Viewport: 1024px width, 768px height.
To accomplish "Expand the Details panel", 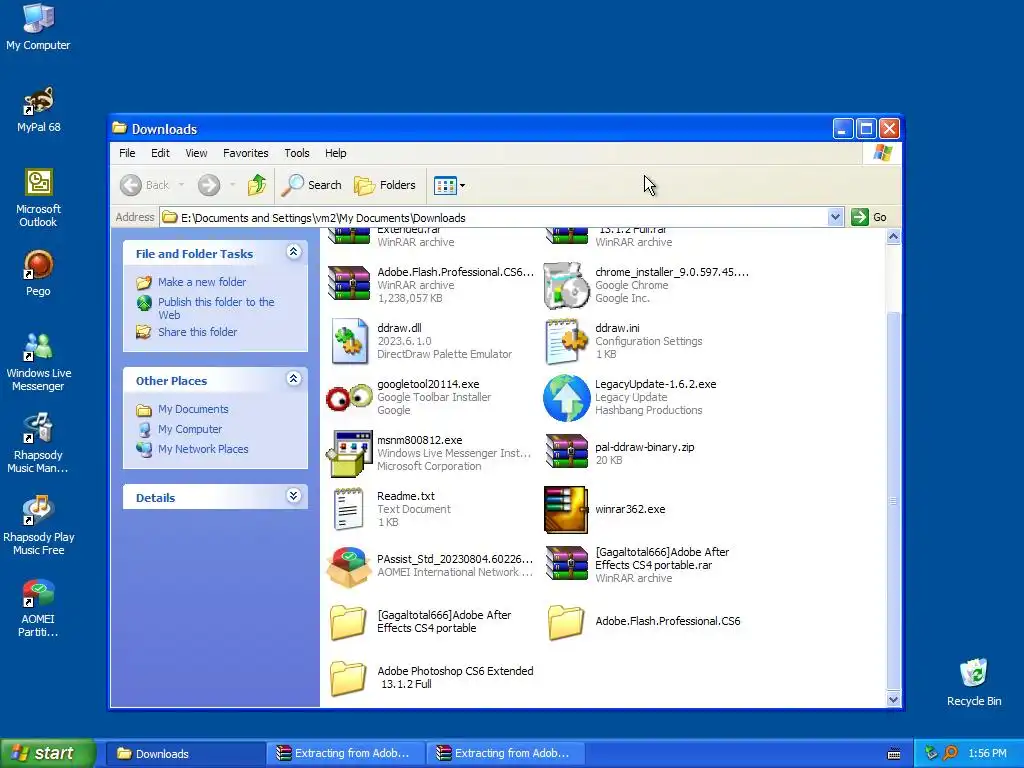I will (x=294, y=496).
